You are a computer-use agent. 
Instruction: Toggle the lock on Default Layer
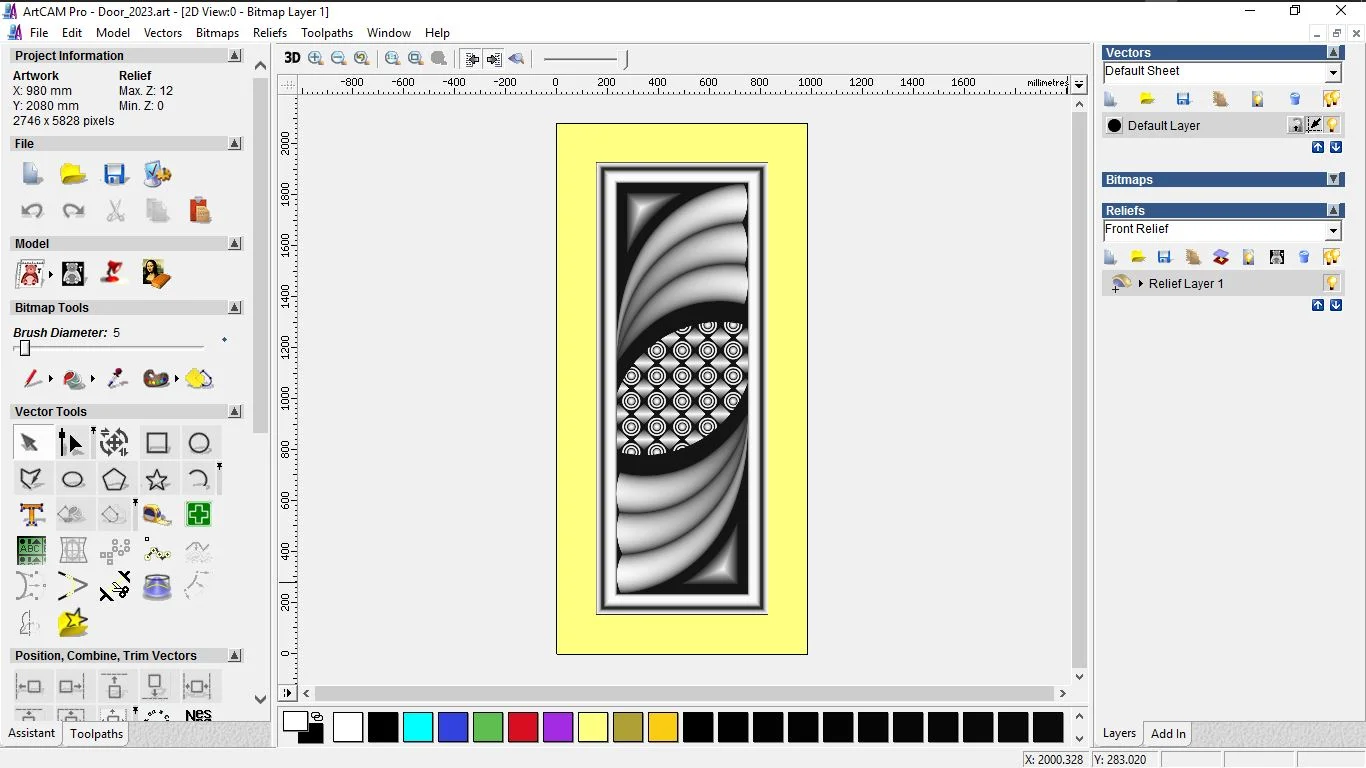pos(1295,125)
